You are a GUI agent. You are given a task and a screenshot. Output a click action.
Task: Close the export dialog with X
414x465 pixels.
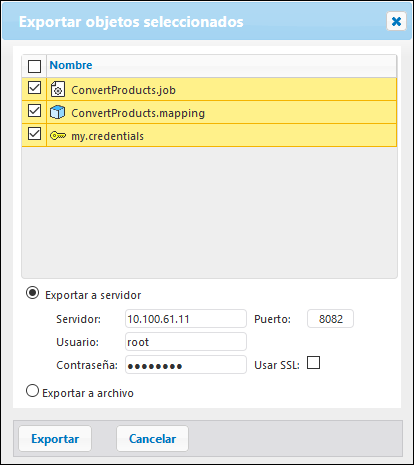pos(396,21)
